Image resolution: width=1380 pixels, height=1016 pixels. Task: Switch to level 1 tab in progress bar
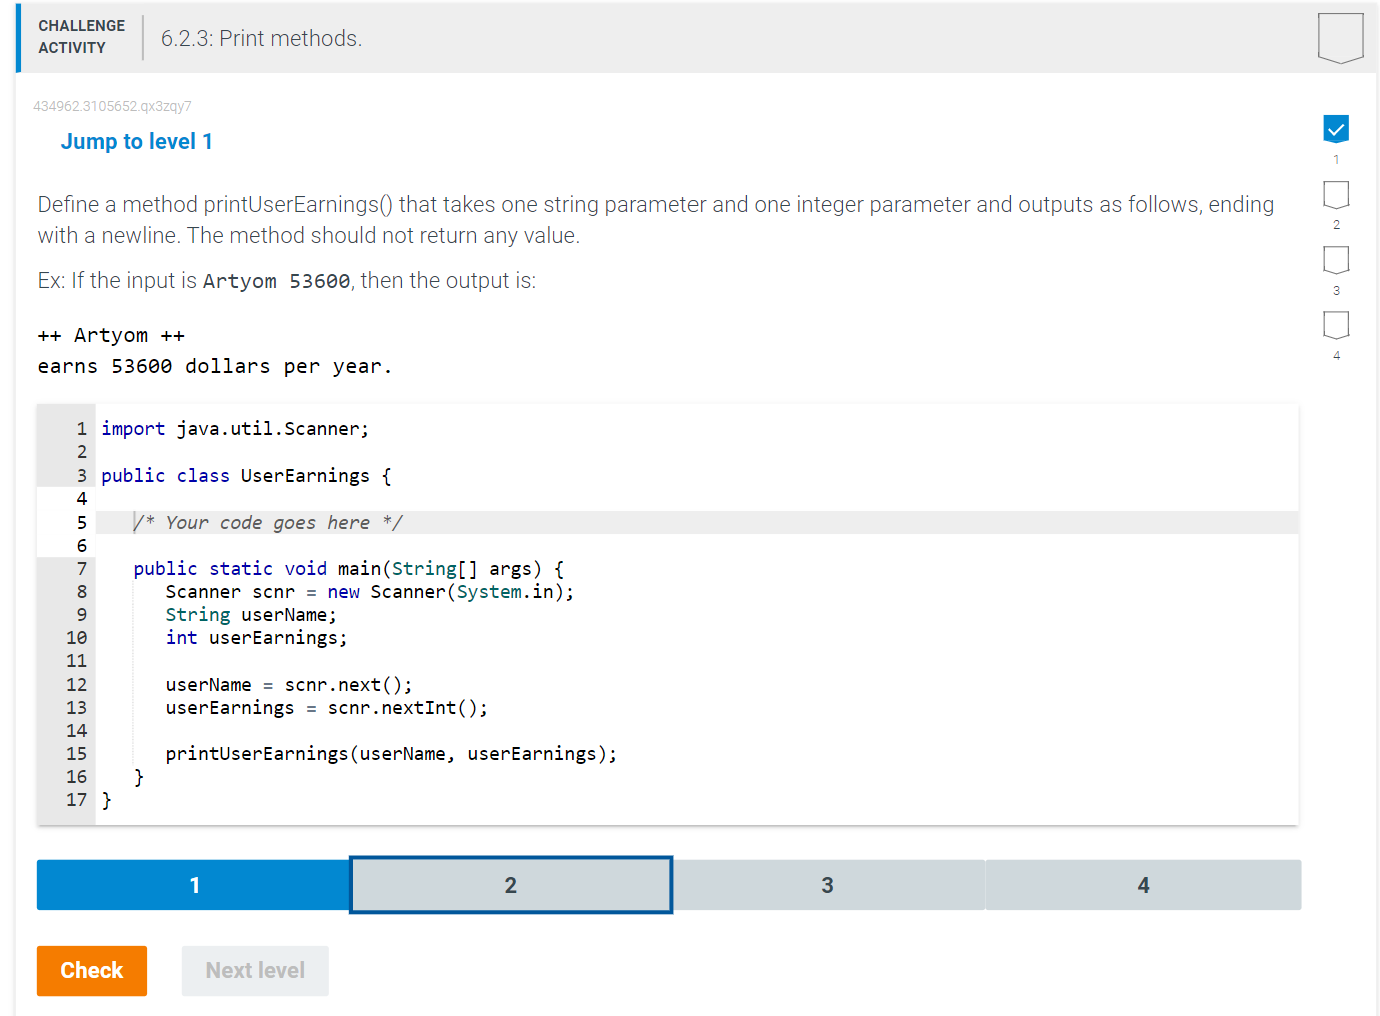pos(194,885)
